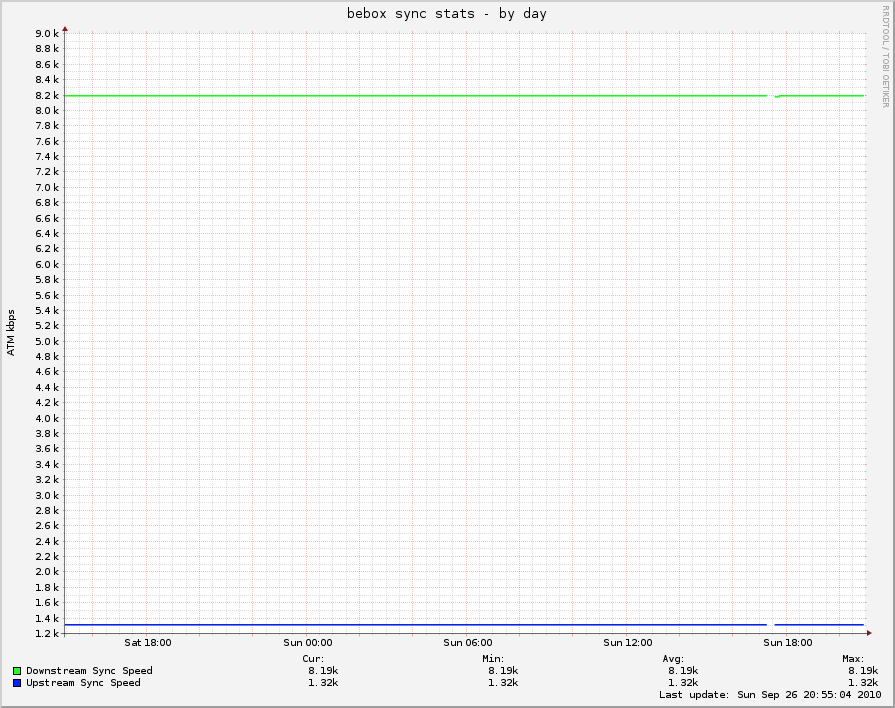Image resolution: width=895 pixels, height=708 pixels.
Task: Click the Upstream minimum value 1.32k under Min
Action: tap(503, 683)
